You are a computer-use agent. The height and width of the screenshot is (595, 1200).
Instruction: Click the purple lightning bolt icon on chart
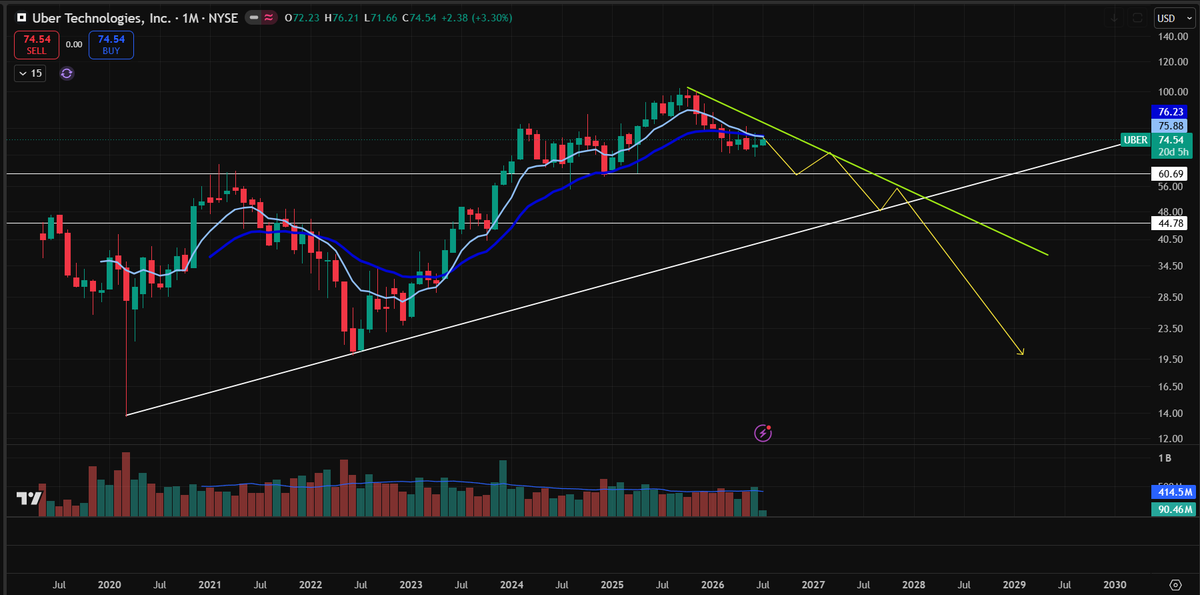tap(763, 433)
